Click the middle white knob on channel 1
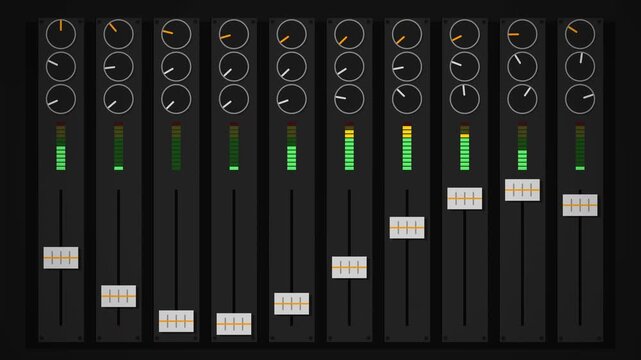Viewport: 641px width, 360px height. (x=61, y=67)
